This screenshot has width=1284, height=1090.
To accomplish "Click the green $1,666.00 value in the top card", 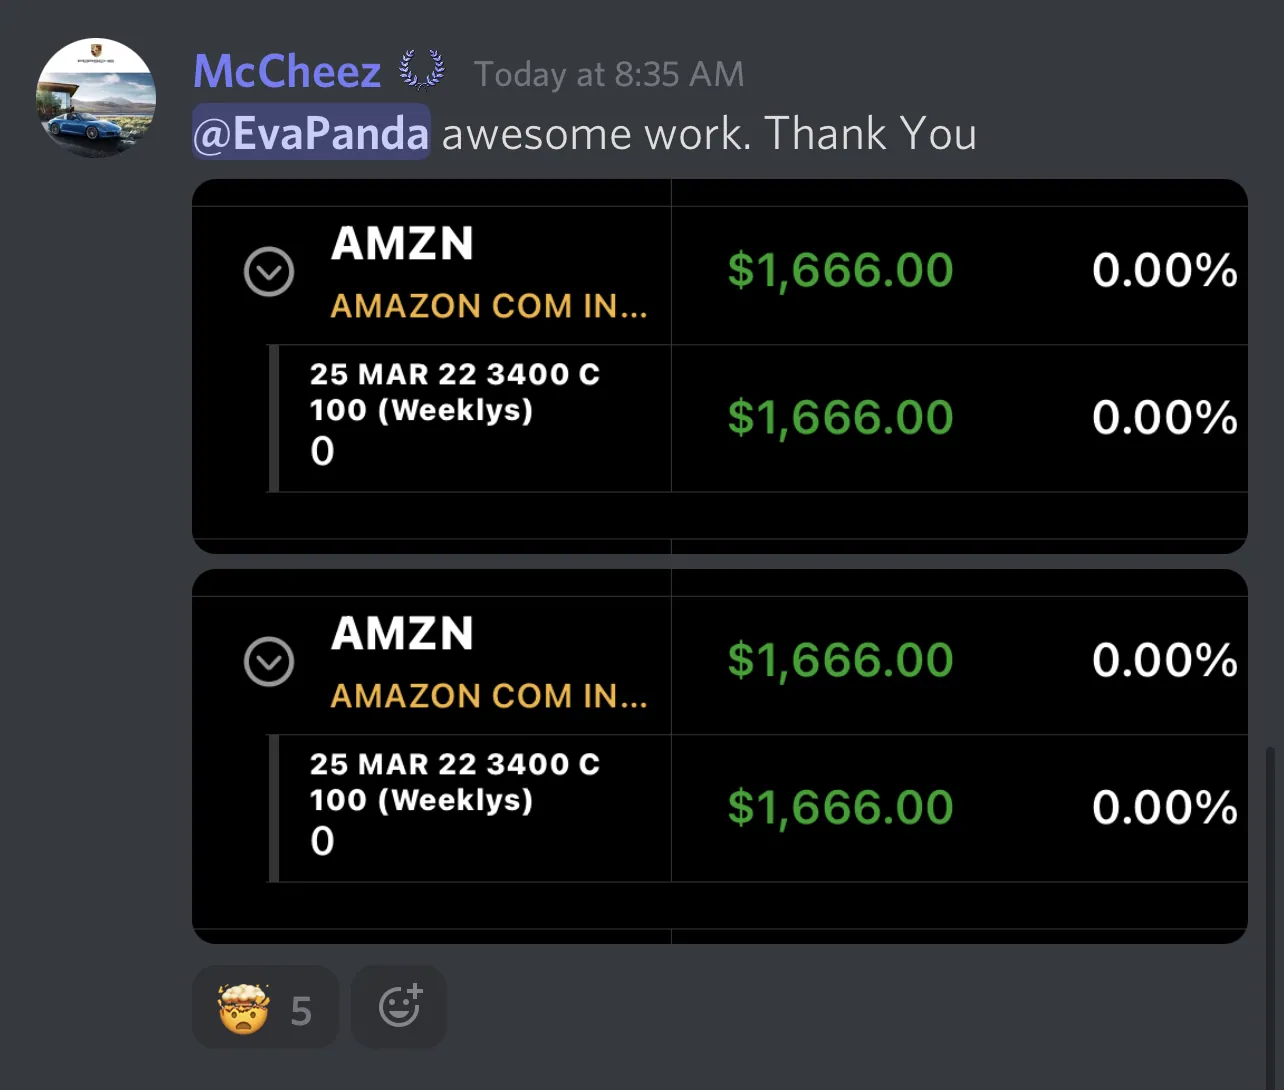I will [x=840, y=268].
